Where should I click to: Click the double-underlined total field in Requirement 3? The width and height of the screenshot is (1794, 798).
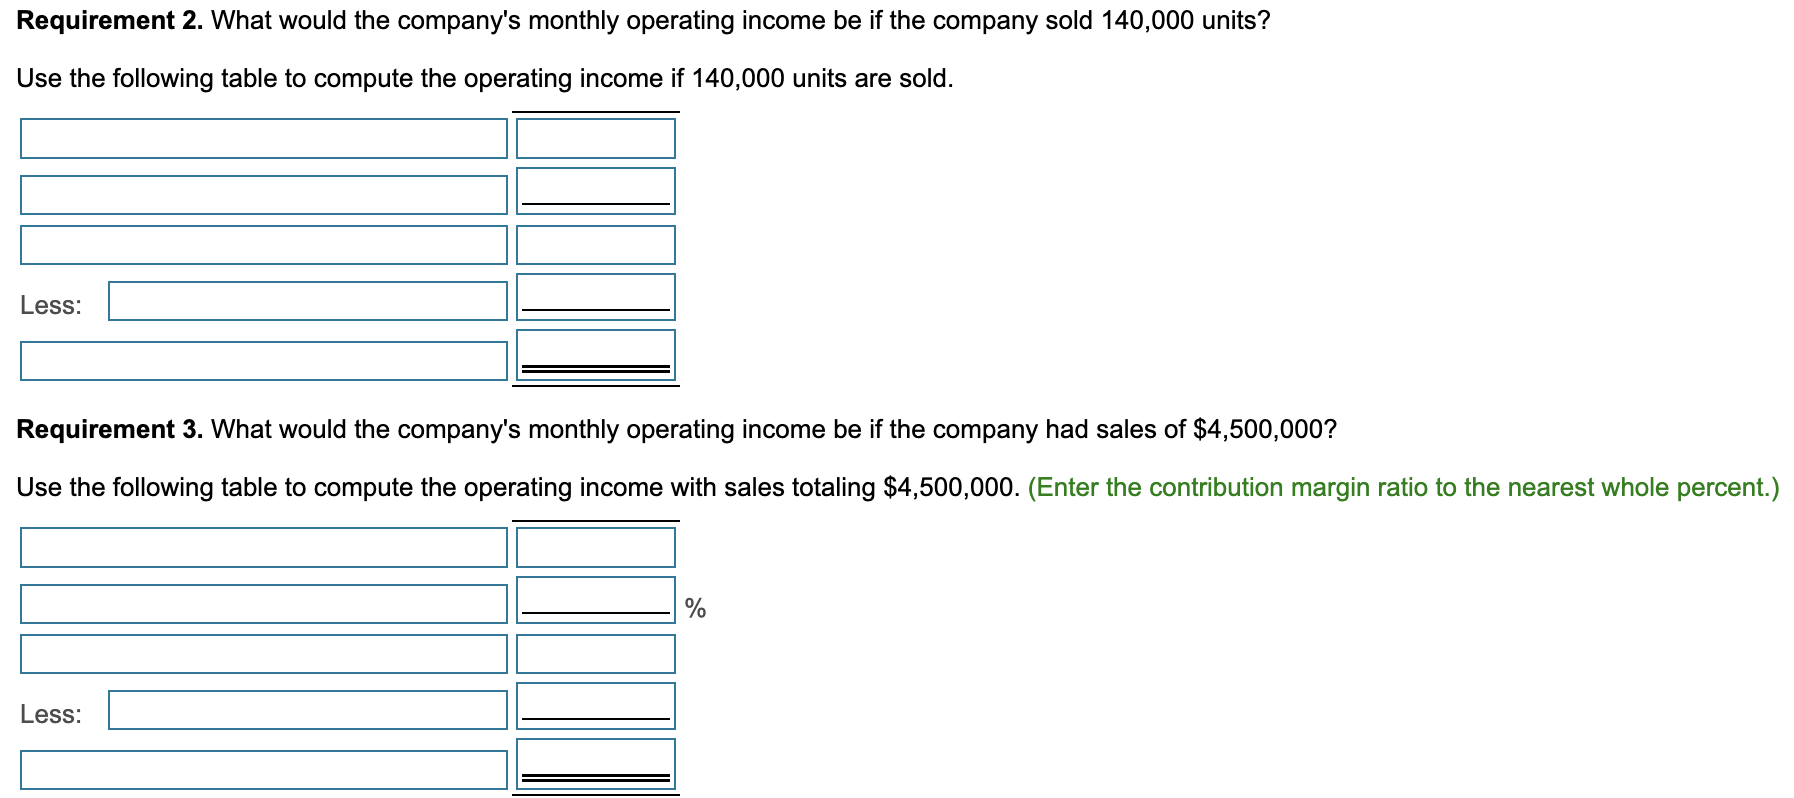[595, 762]
